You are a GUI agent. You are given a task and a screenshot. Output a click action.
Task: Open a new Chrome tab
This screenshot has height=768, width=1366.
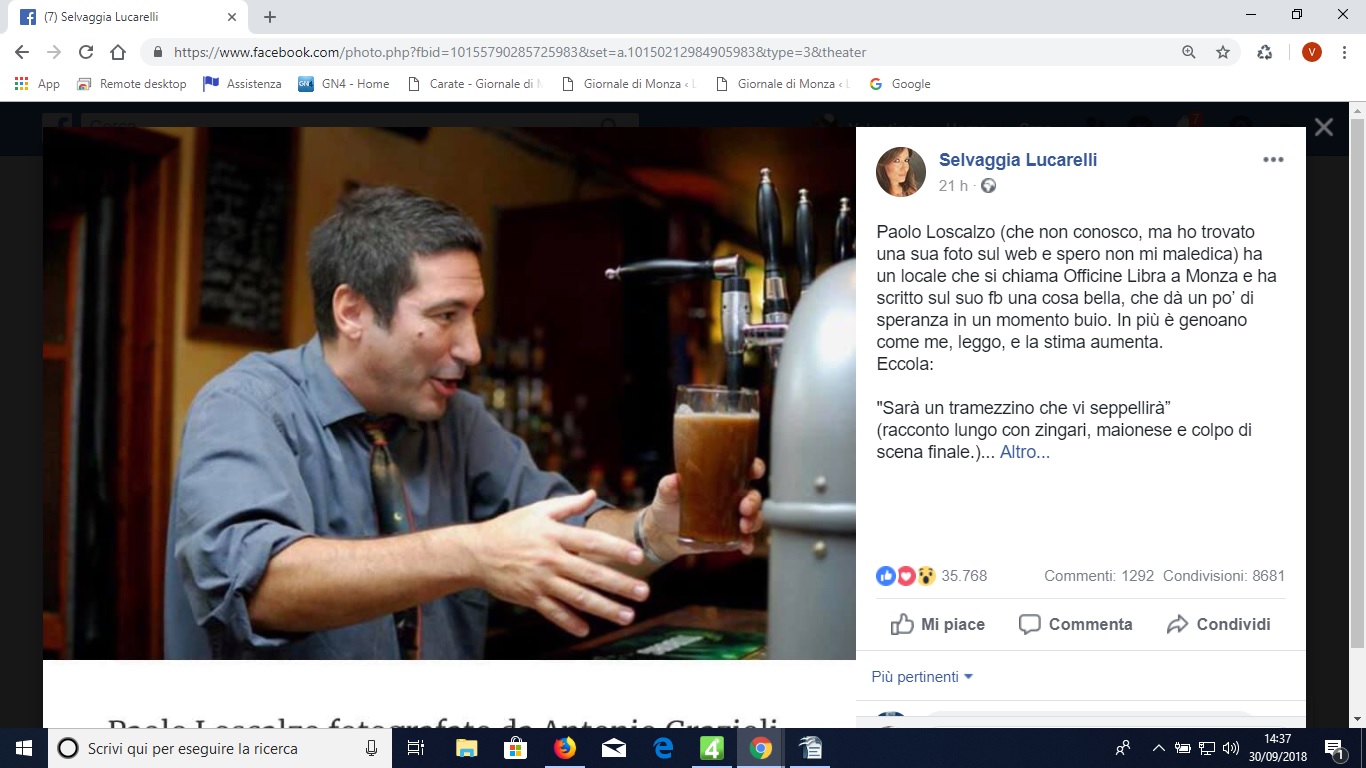click(270, 17)
